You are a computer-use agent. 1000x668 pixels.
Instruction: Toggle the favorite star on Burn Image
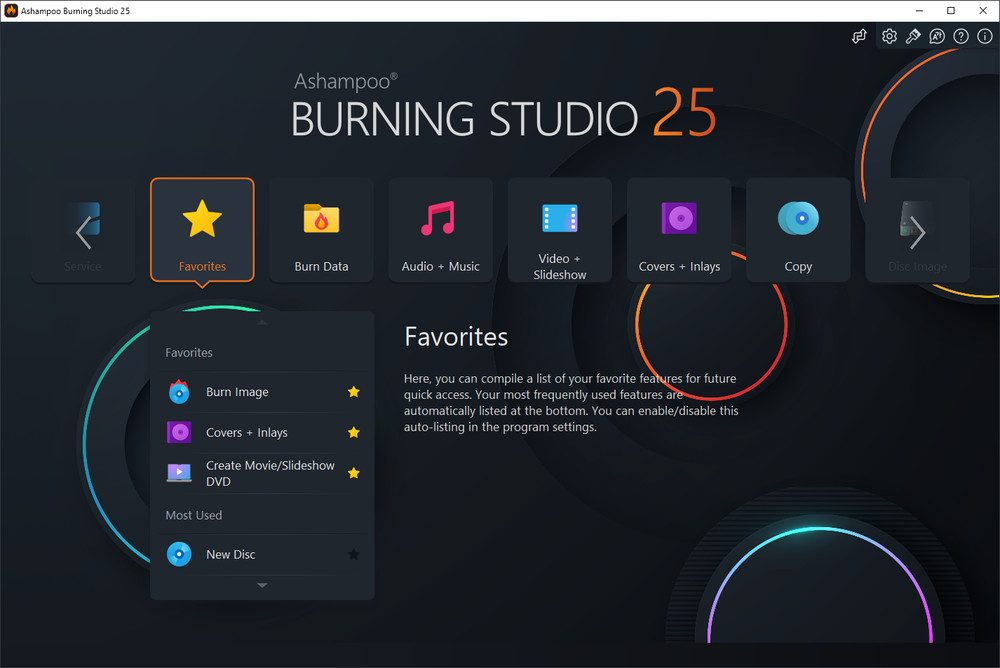(x=353, y=392)
